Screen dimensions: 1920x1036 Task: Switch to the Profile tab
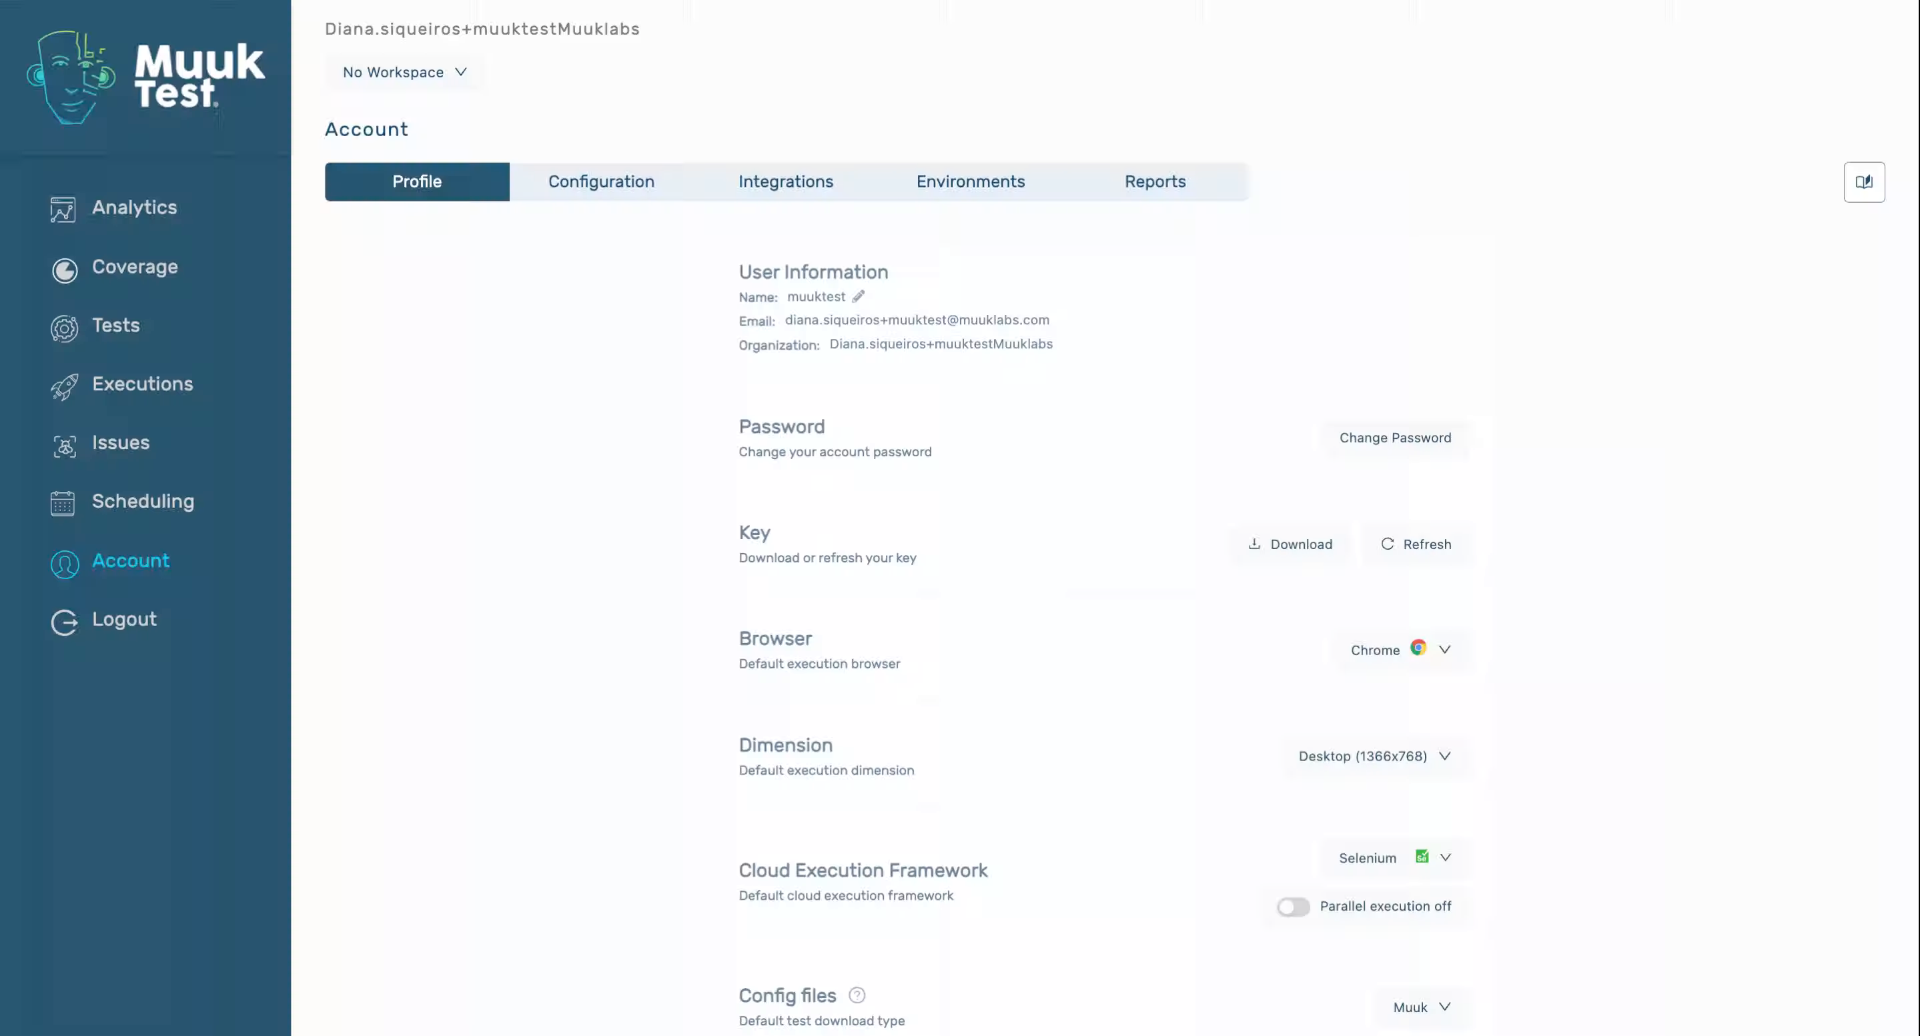(417, 182)
